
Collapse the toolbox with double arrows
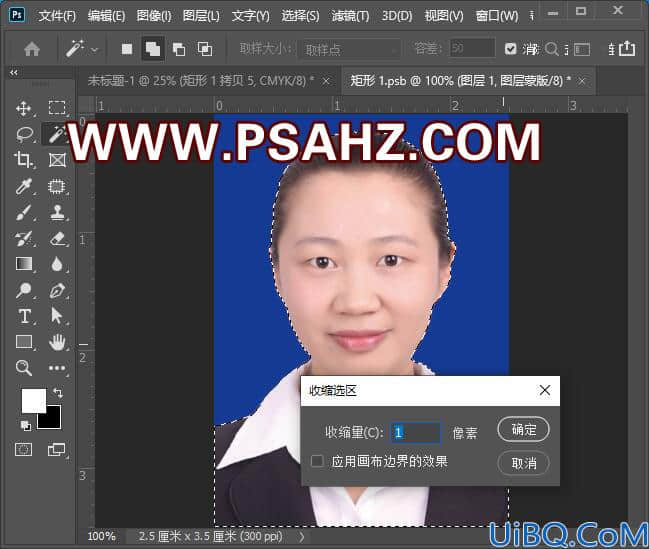tap(14, 72)
